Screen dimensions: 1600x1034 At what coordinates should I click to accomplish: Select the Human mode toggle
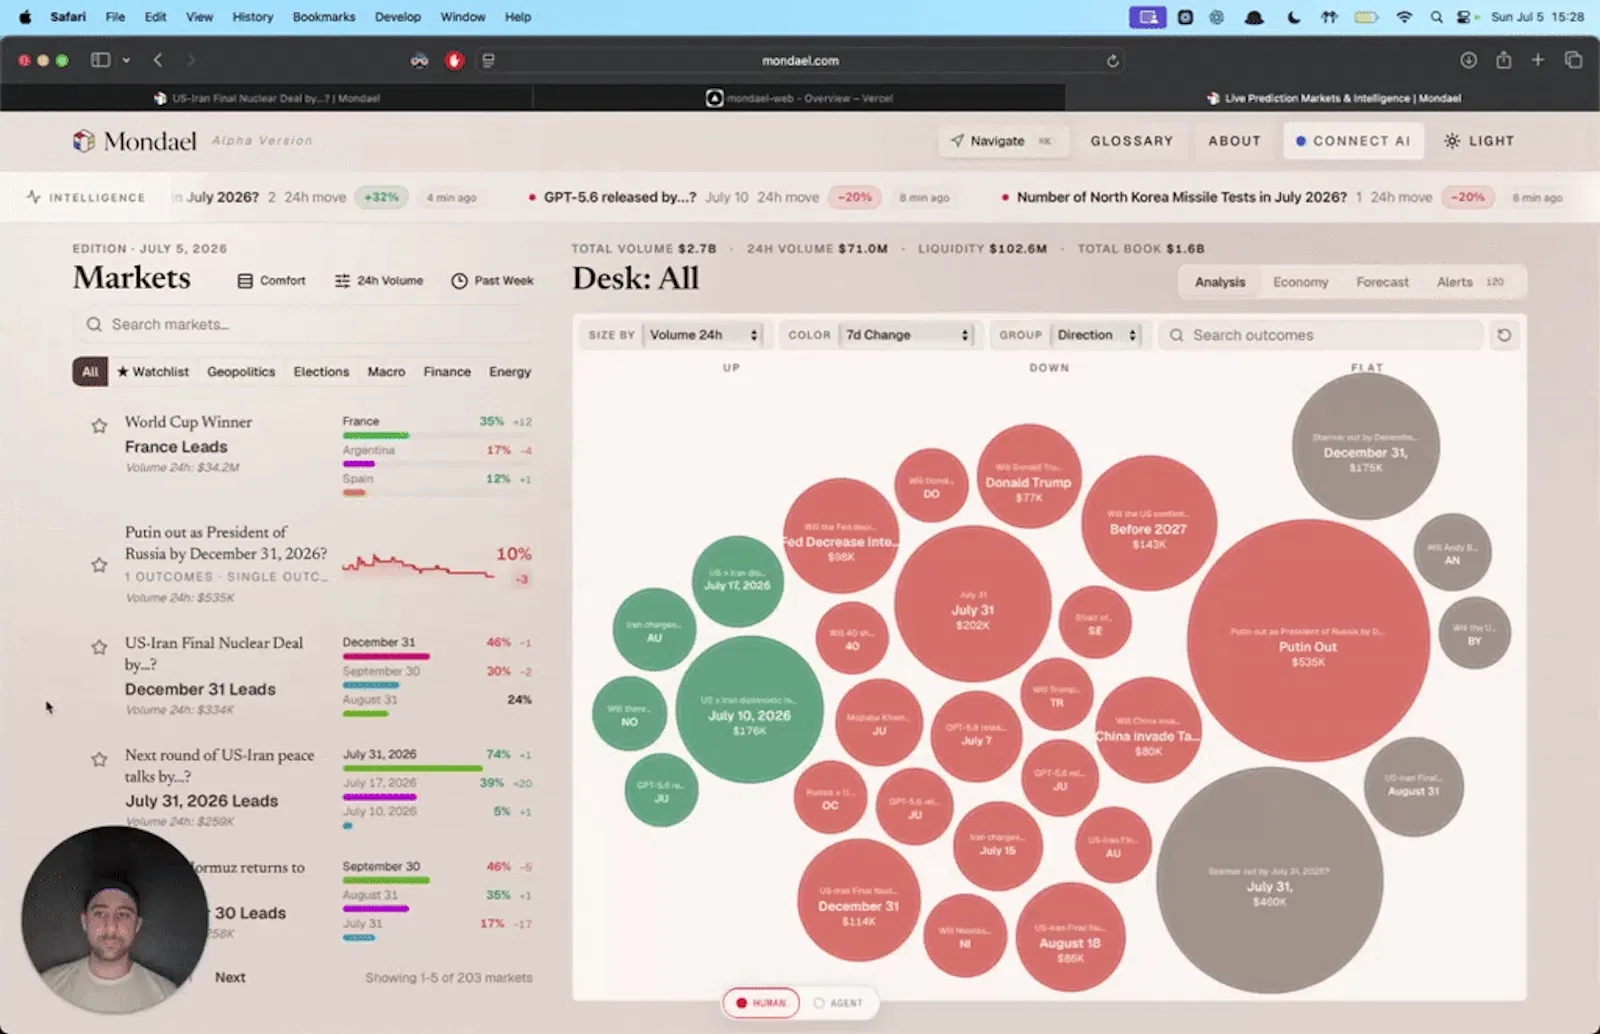click(761, 1003)
